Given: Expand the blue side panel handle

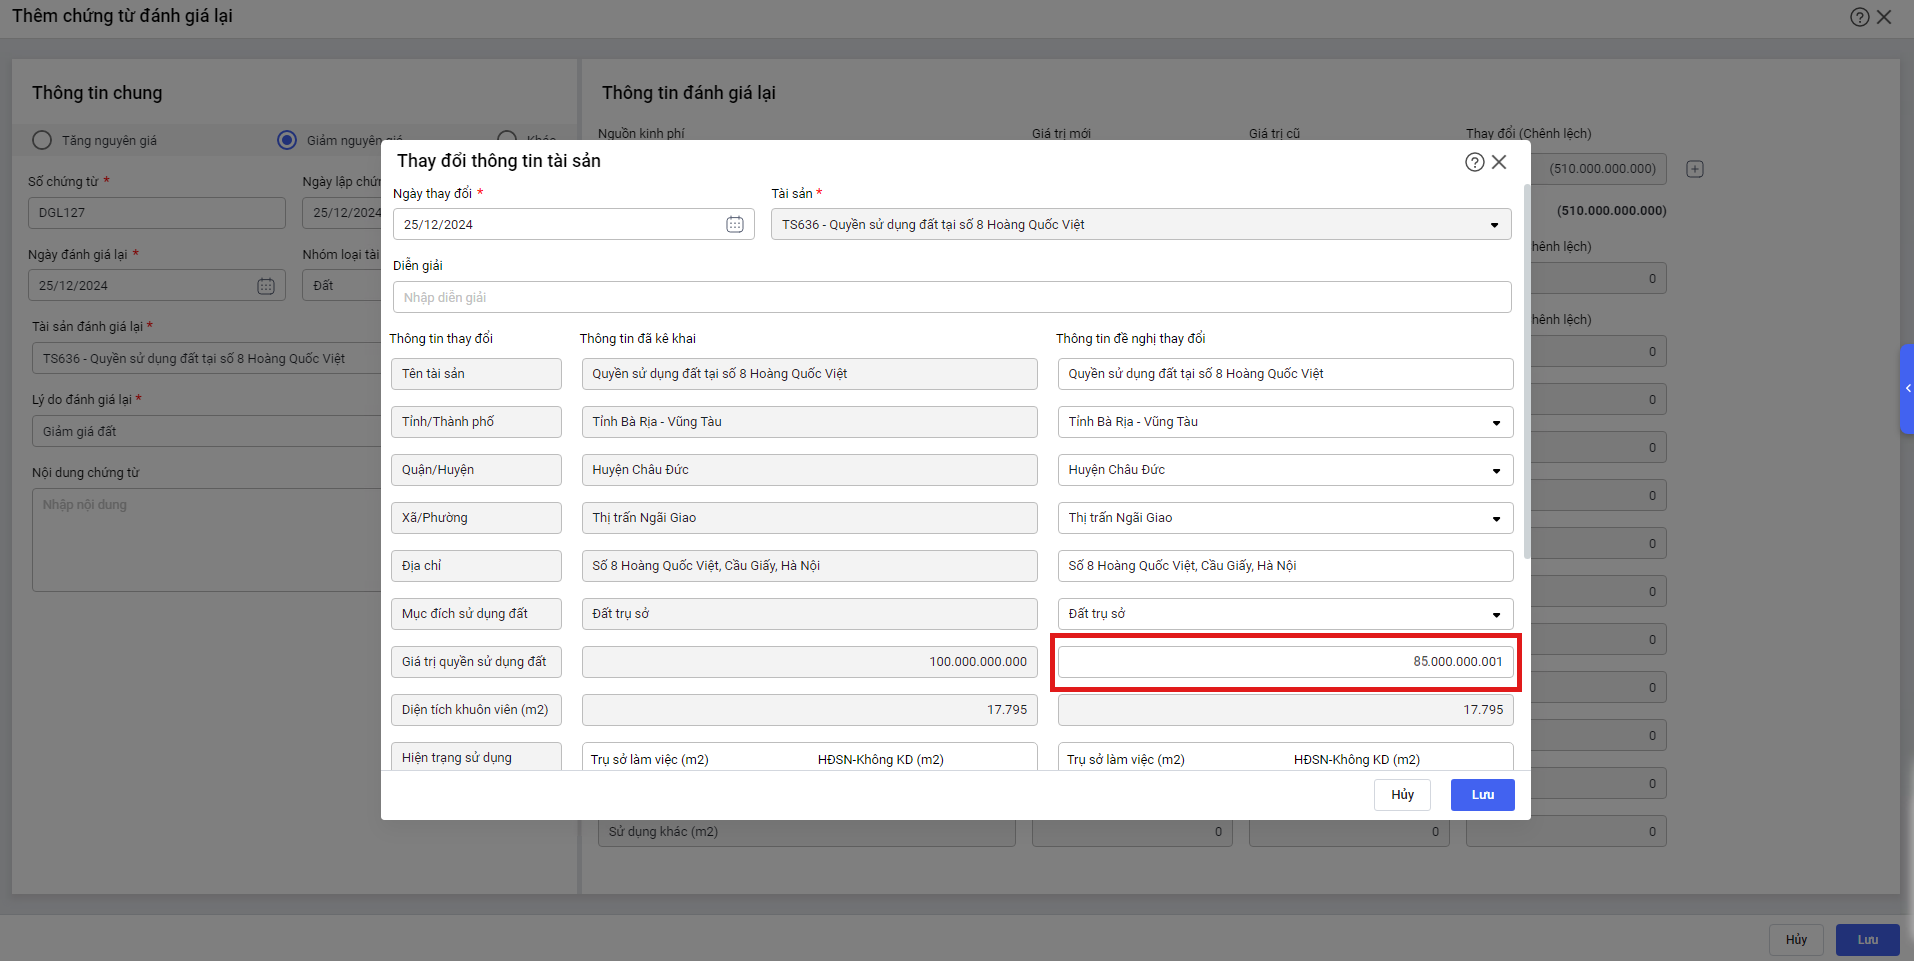Looking at the screenshot, I should (1907, 388).
